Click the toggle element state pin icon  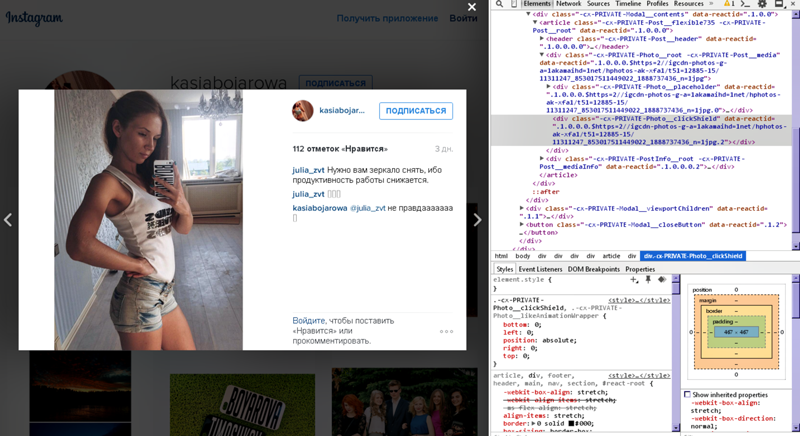coord(648,279)
